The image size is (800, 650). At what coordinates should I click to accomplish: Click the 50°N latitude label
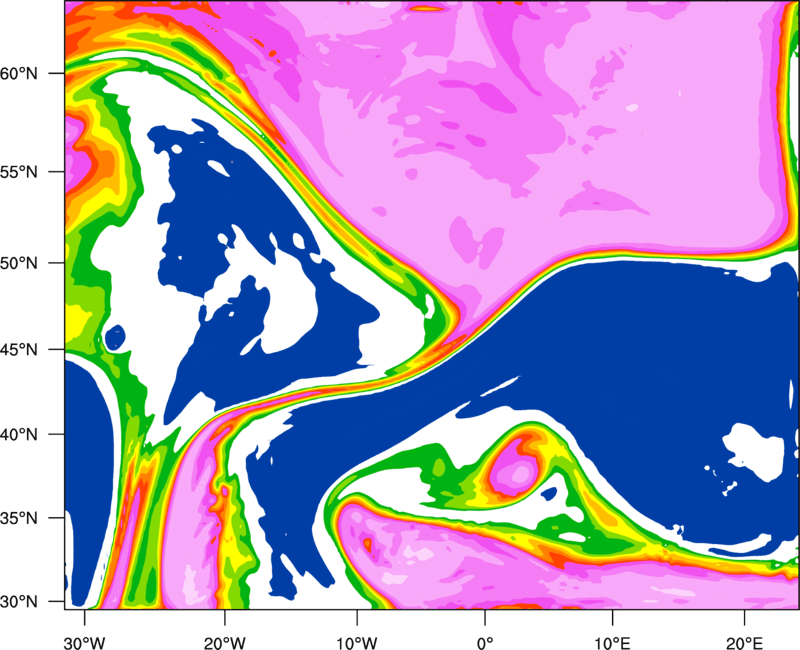tap(19, 263)
